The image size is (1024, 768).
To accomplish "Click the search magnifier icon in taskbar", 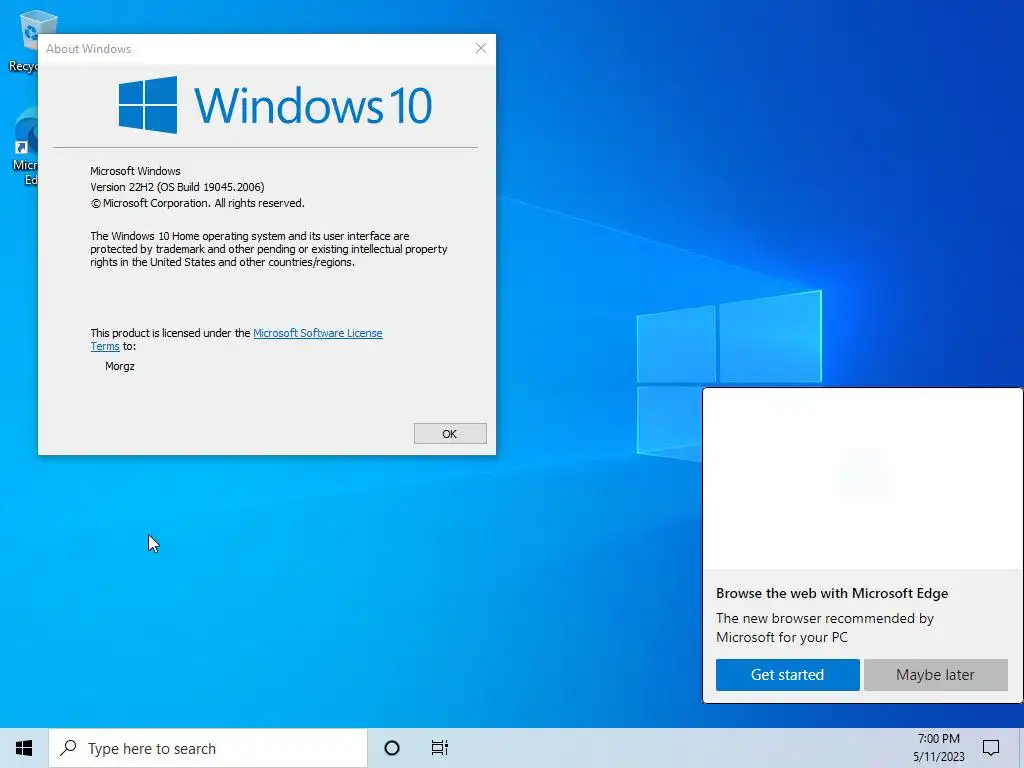I will coord(68,748).
